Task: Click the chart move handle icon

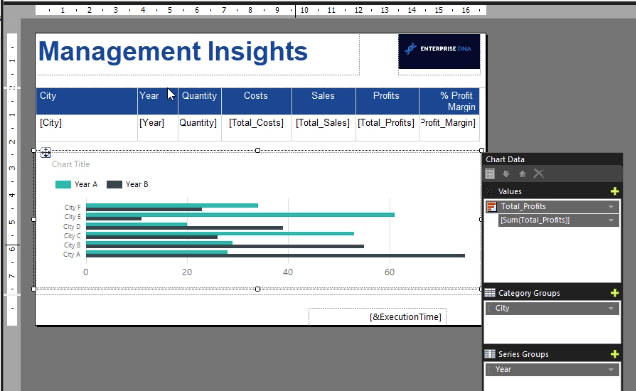Action: [x=45, y=153]
